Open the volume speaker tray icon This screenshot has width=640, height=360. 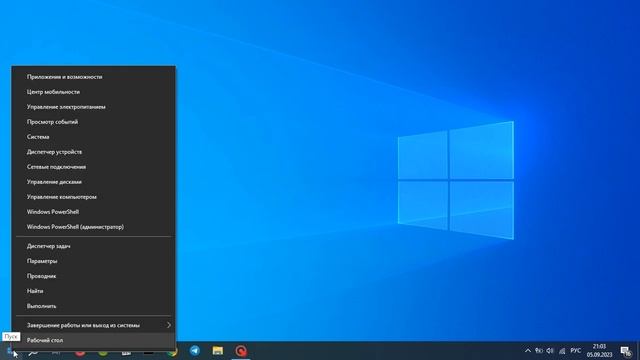tap(550, 351)
